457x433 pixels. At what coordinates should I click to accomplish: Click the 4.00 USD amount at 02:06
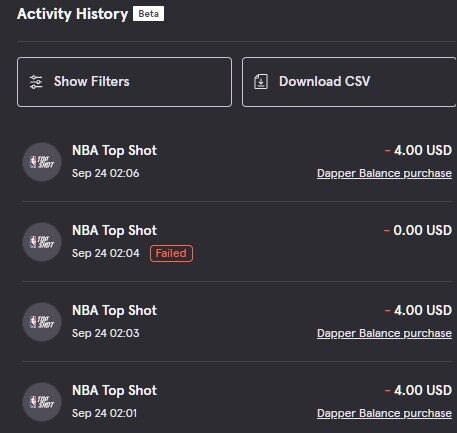point(418,150)
